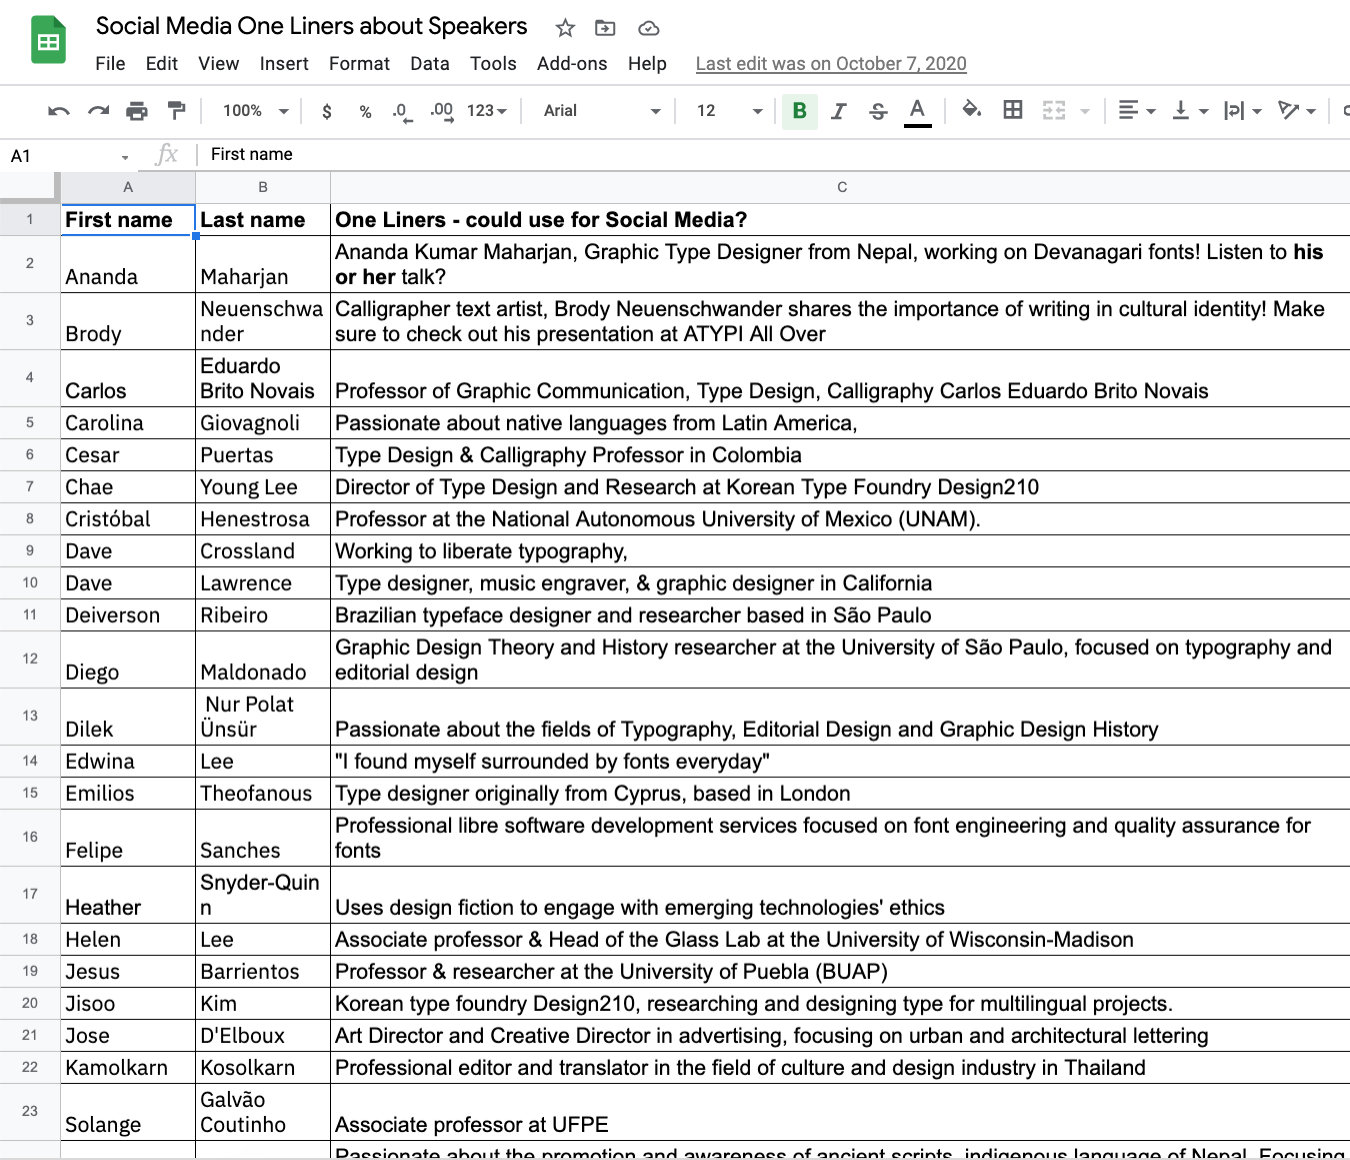Select the 'Nur Polat Ünsür' cell
The image size is (1350, 1160).
pyautogui.click(x=263, y=716)
